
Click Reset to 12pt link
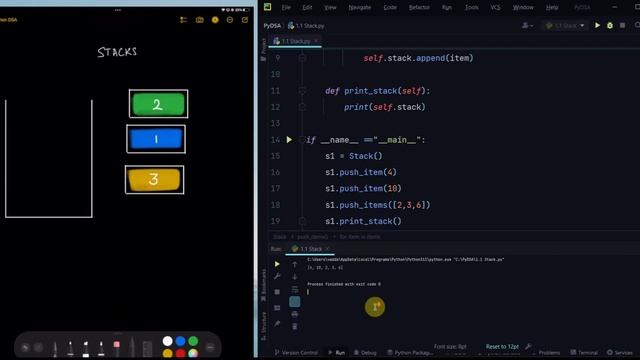point(502,347)
